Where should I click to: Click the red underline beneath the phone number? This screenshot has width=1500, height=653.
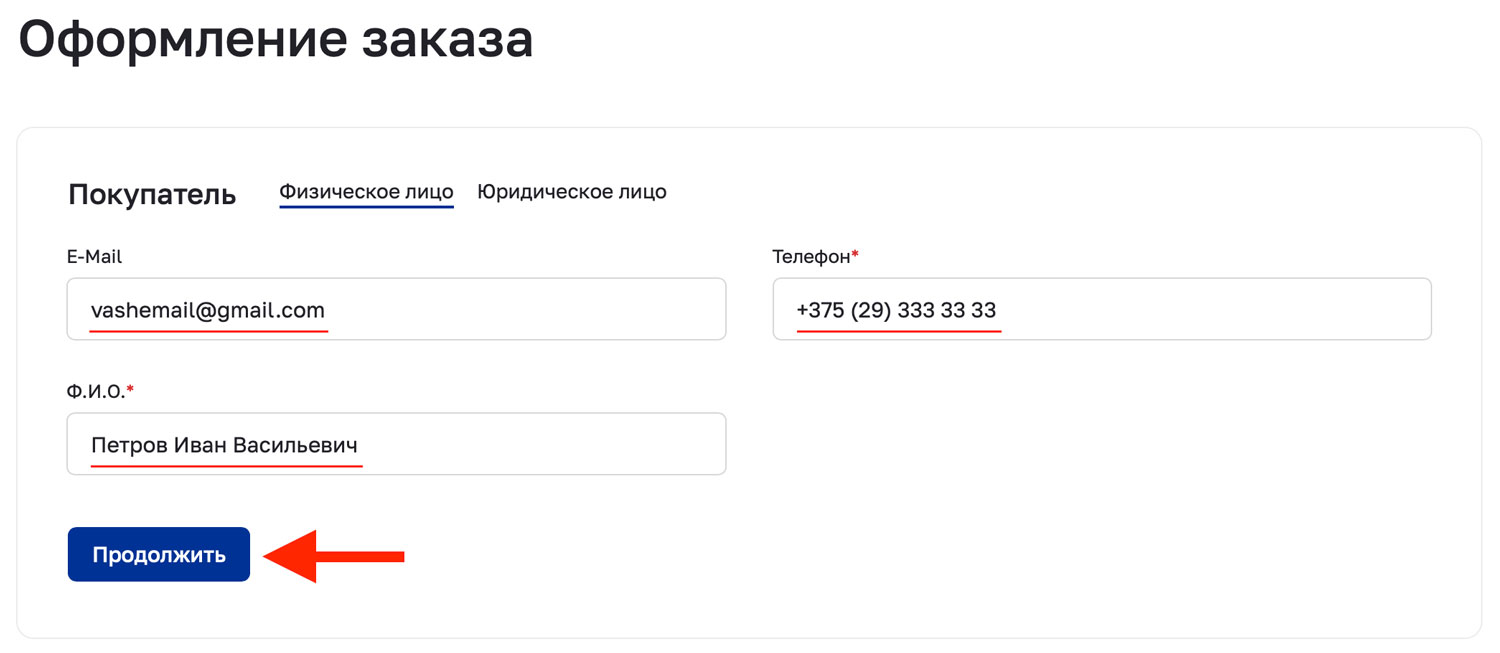click(x=898, y=330)
